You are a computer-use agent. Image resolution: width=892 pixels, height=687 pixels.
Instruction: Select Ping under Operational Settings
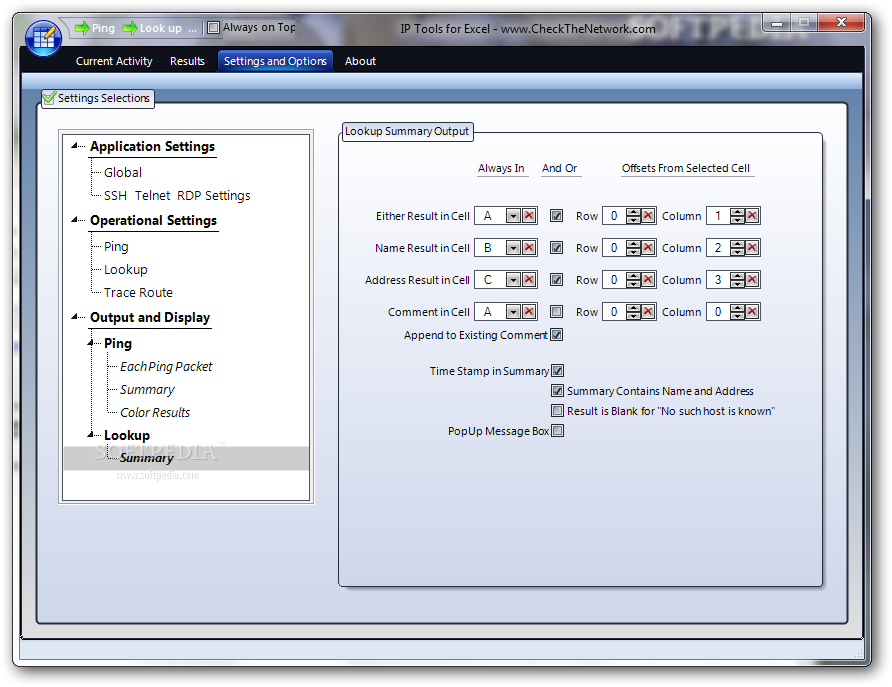click(x=116, y=247)
